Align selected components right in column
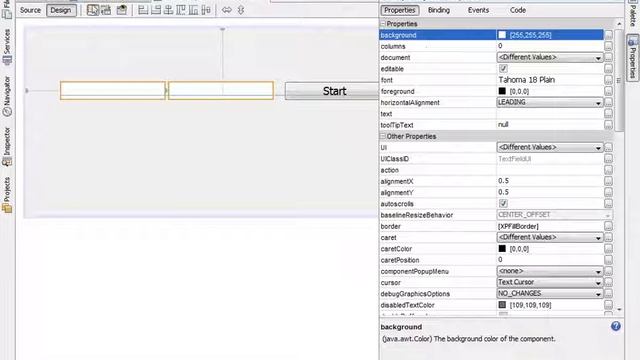 click(x=156, y=10)
